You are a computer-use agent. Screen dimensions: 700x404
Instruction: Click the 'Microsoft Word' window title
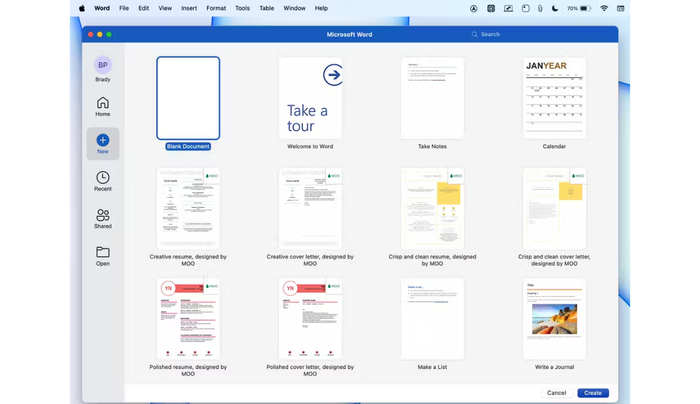[350, 34]
